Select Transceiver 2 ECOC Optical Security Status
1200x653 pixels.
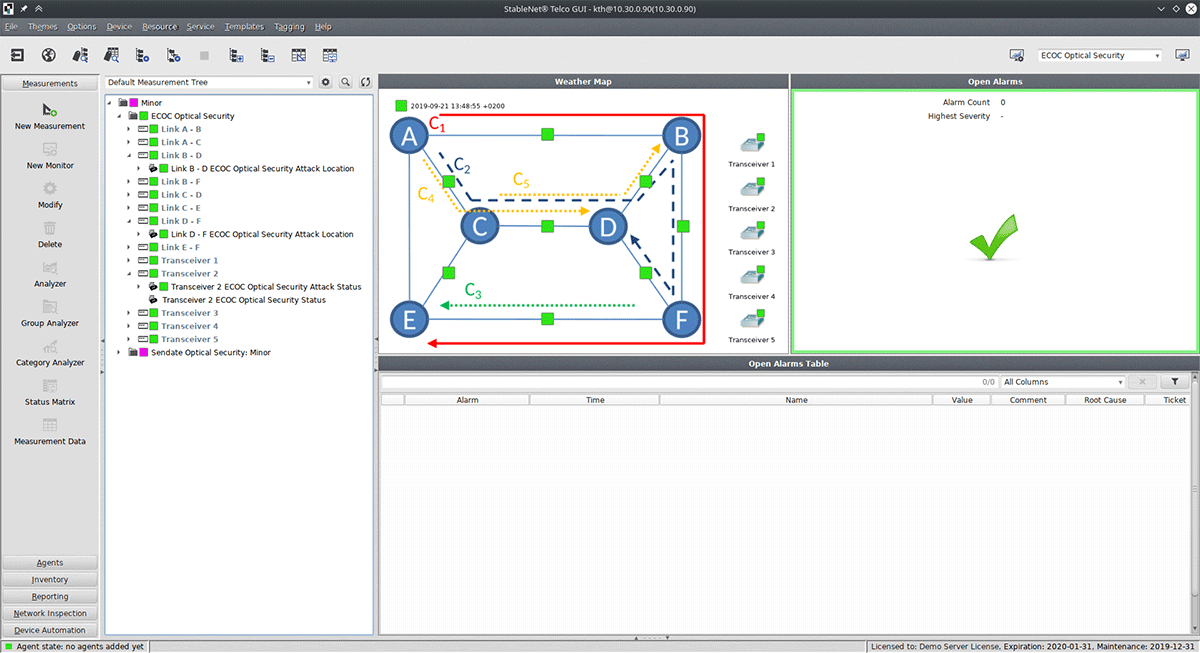[x=244, y=299]
